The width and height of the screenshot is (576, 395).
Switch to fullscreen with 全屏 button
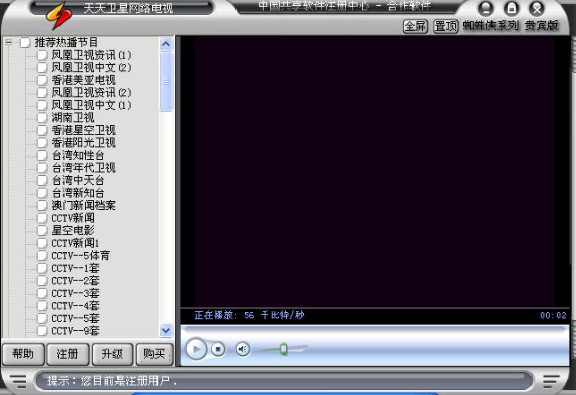tap(415, 26)
